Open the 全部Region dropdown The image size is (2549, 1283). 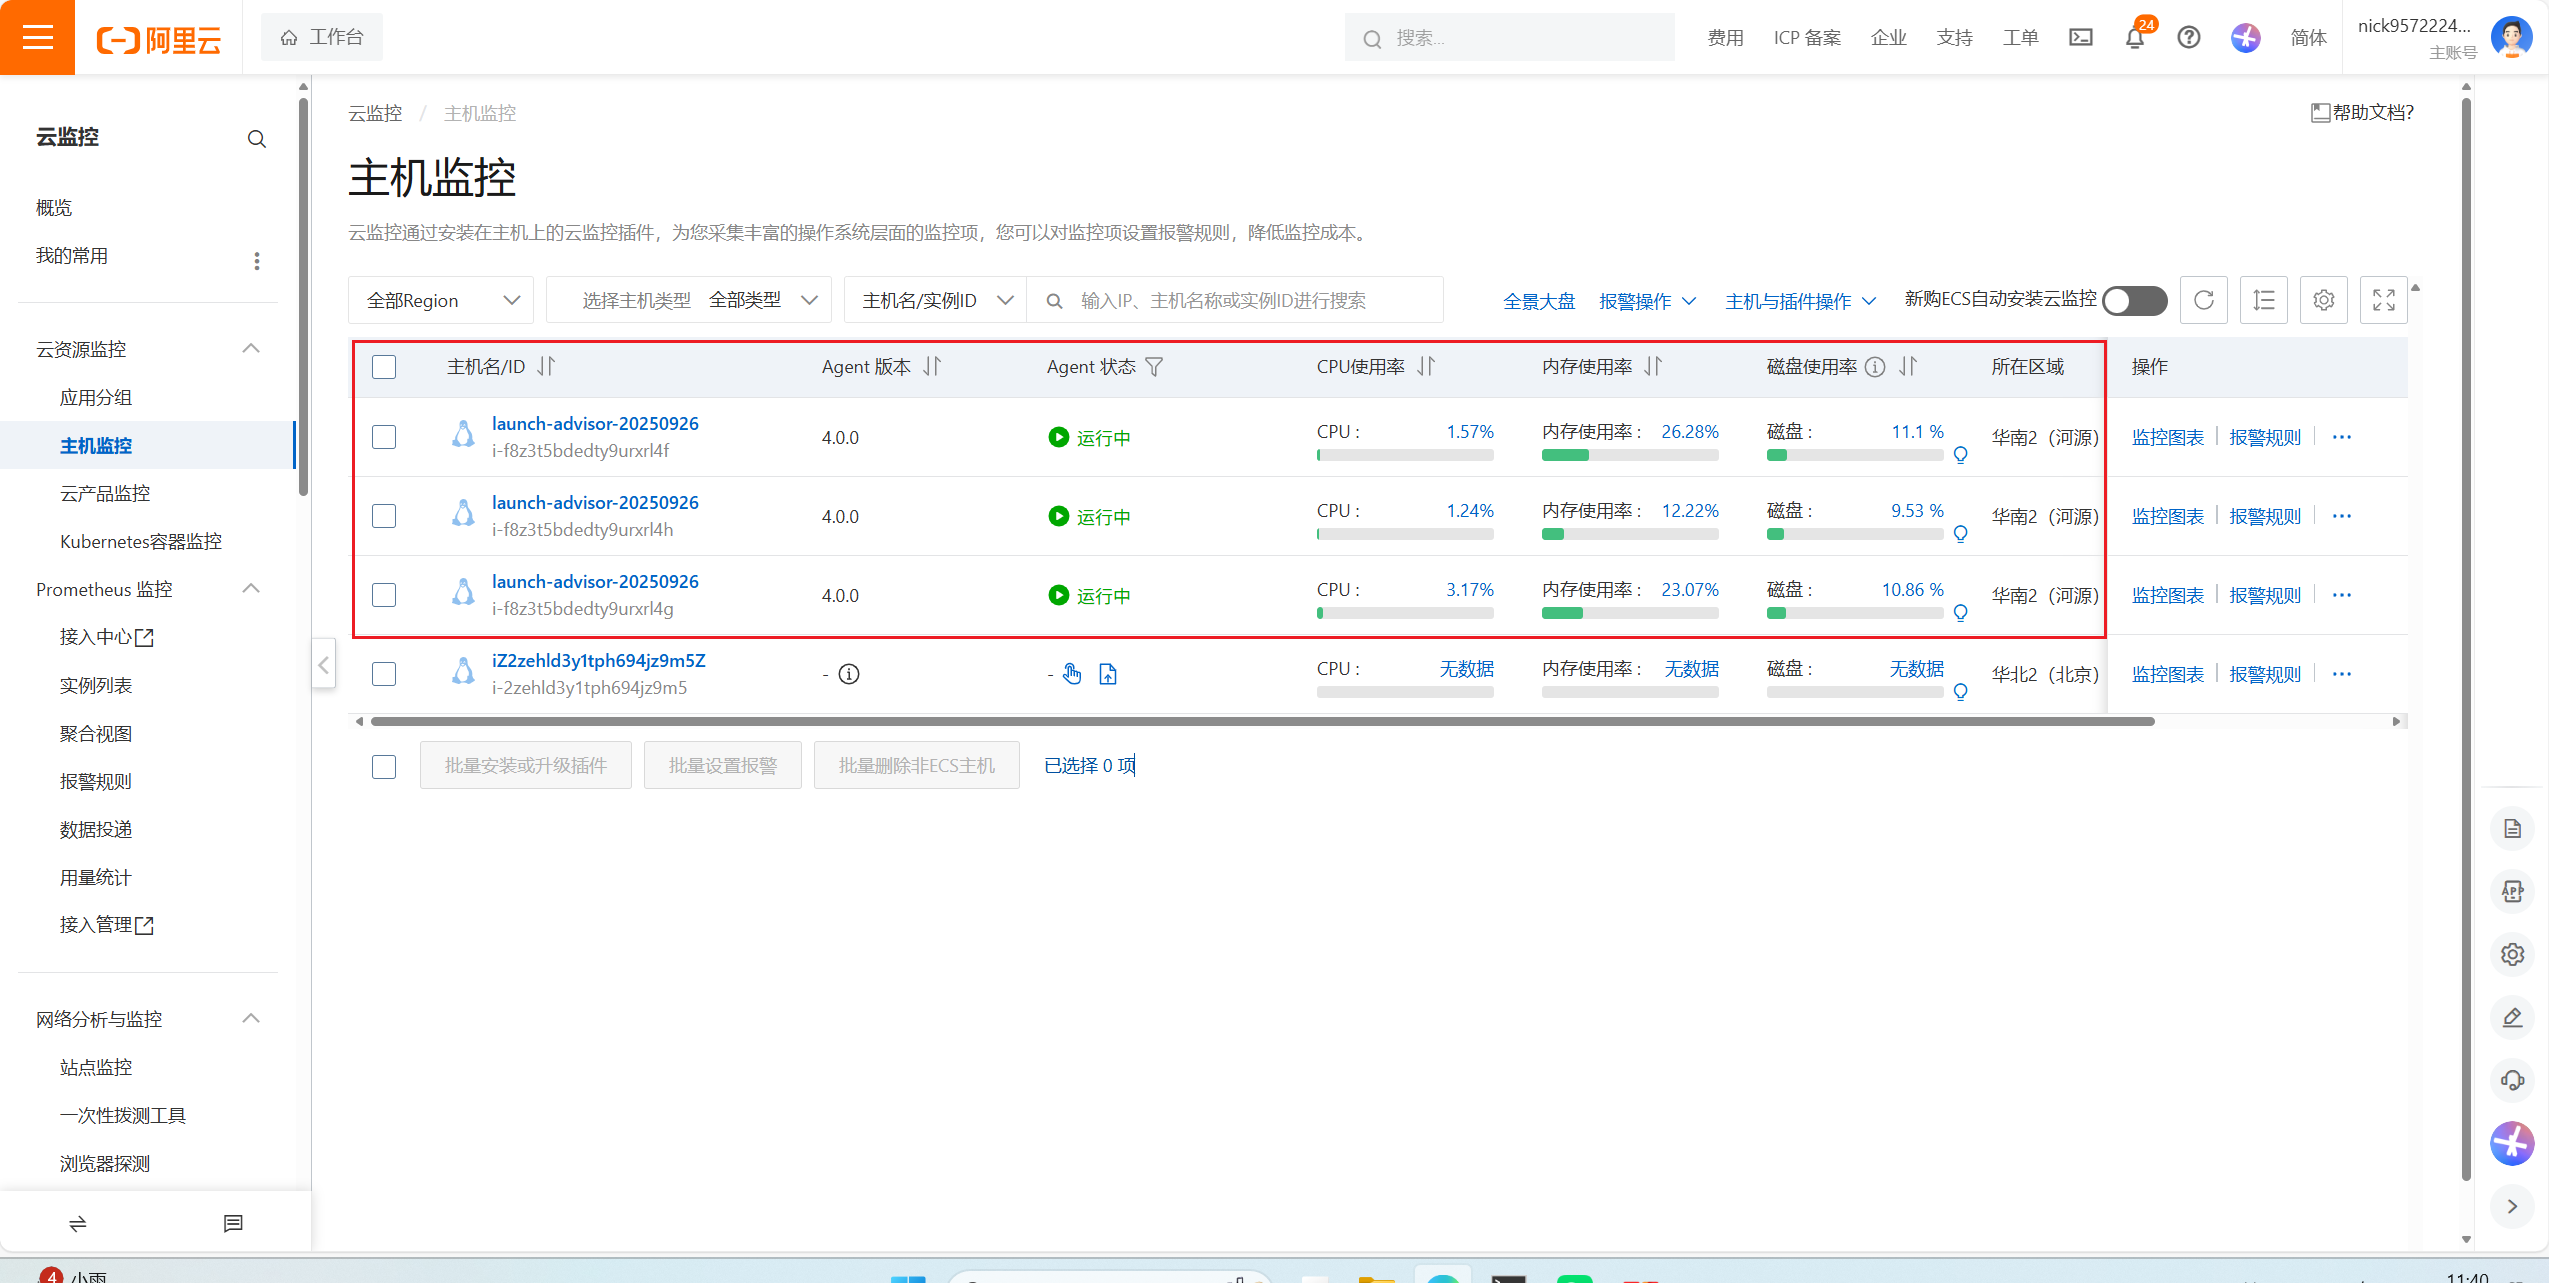pos(441,300)
